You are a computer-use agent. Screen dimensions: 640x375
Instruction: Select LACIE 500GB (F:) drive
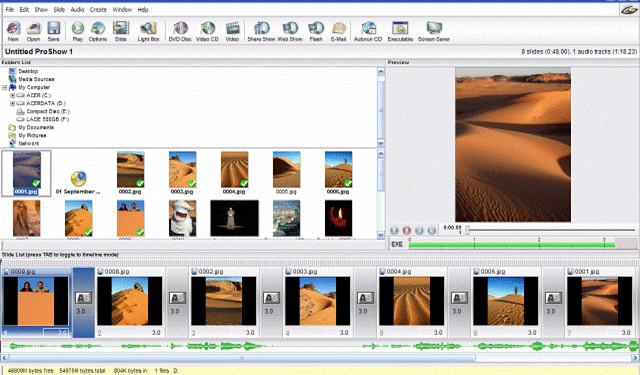(47, 120)
